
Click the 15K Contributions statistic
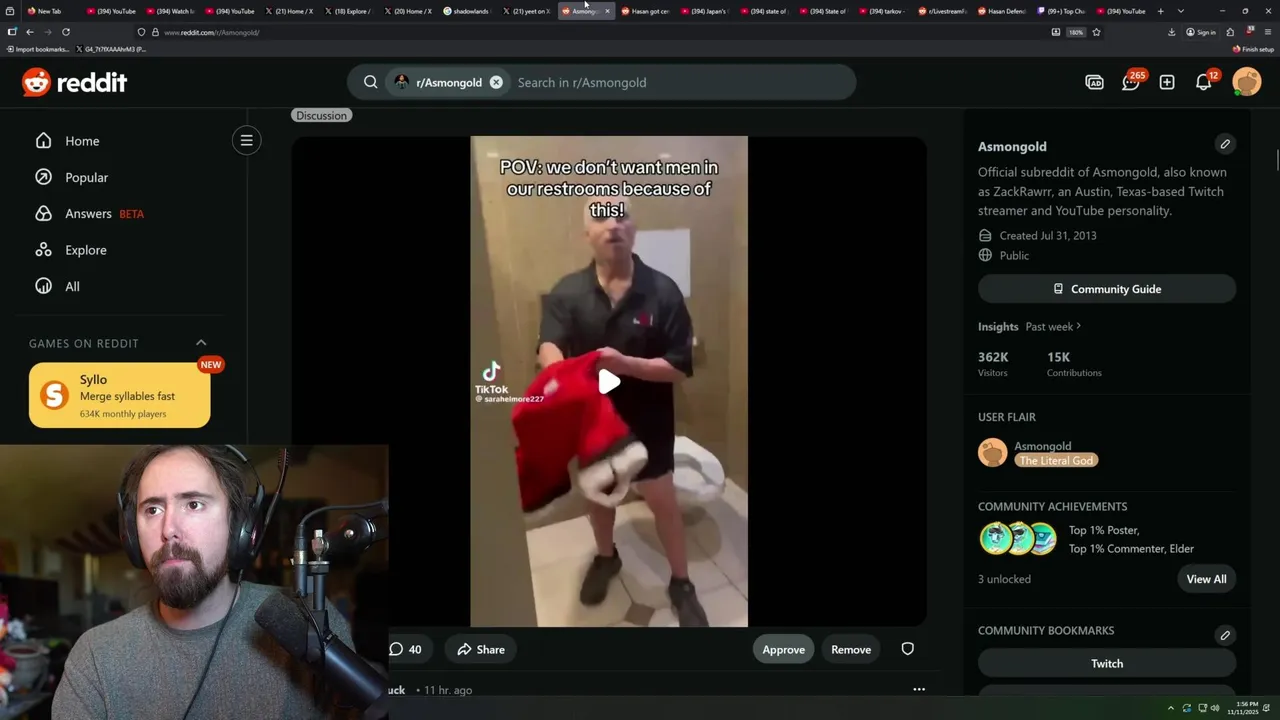click(x=1074, y=364)
